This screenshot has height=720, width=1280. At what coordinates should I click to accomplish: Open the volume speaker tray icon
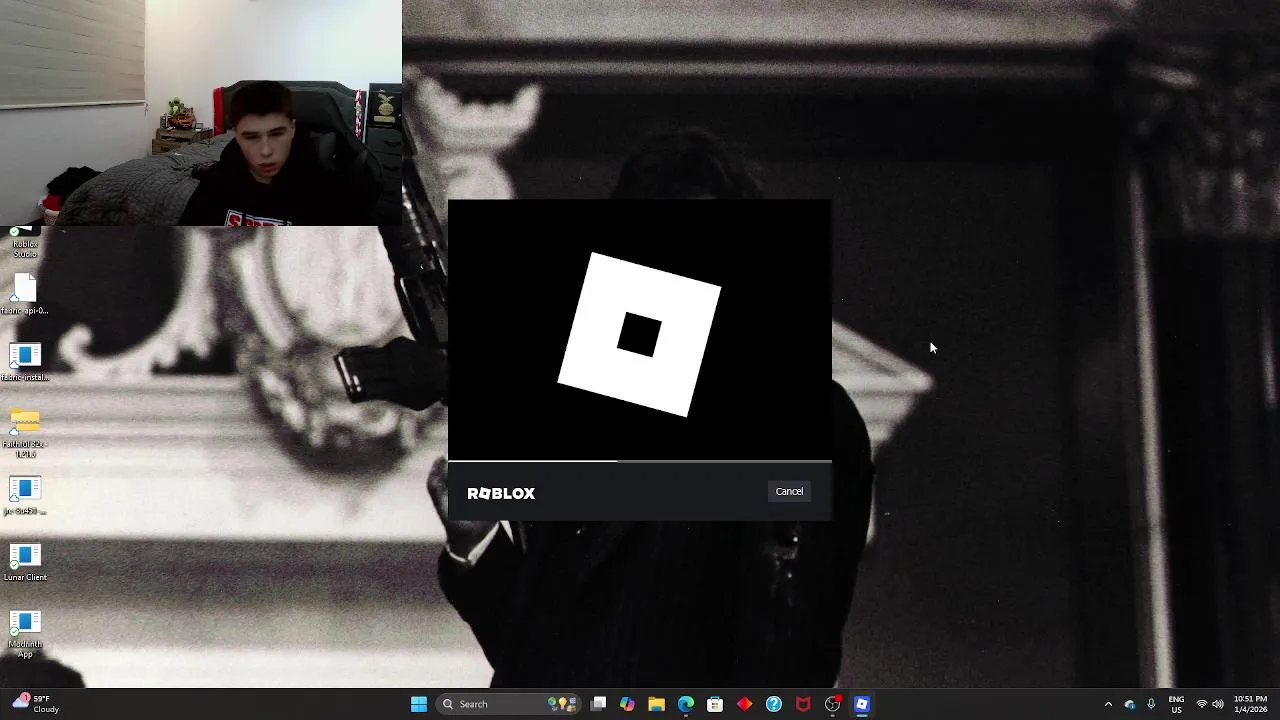pos(1218,704)
